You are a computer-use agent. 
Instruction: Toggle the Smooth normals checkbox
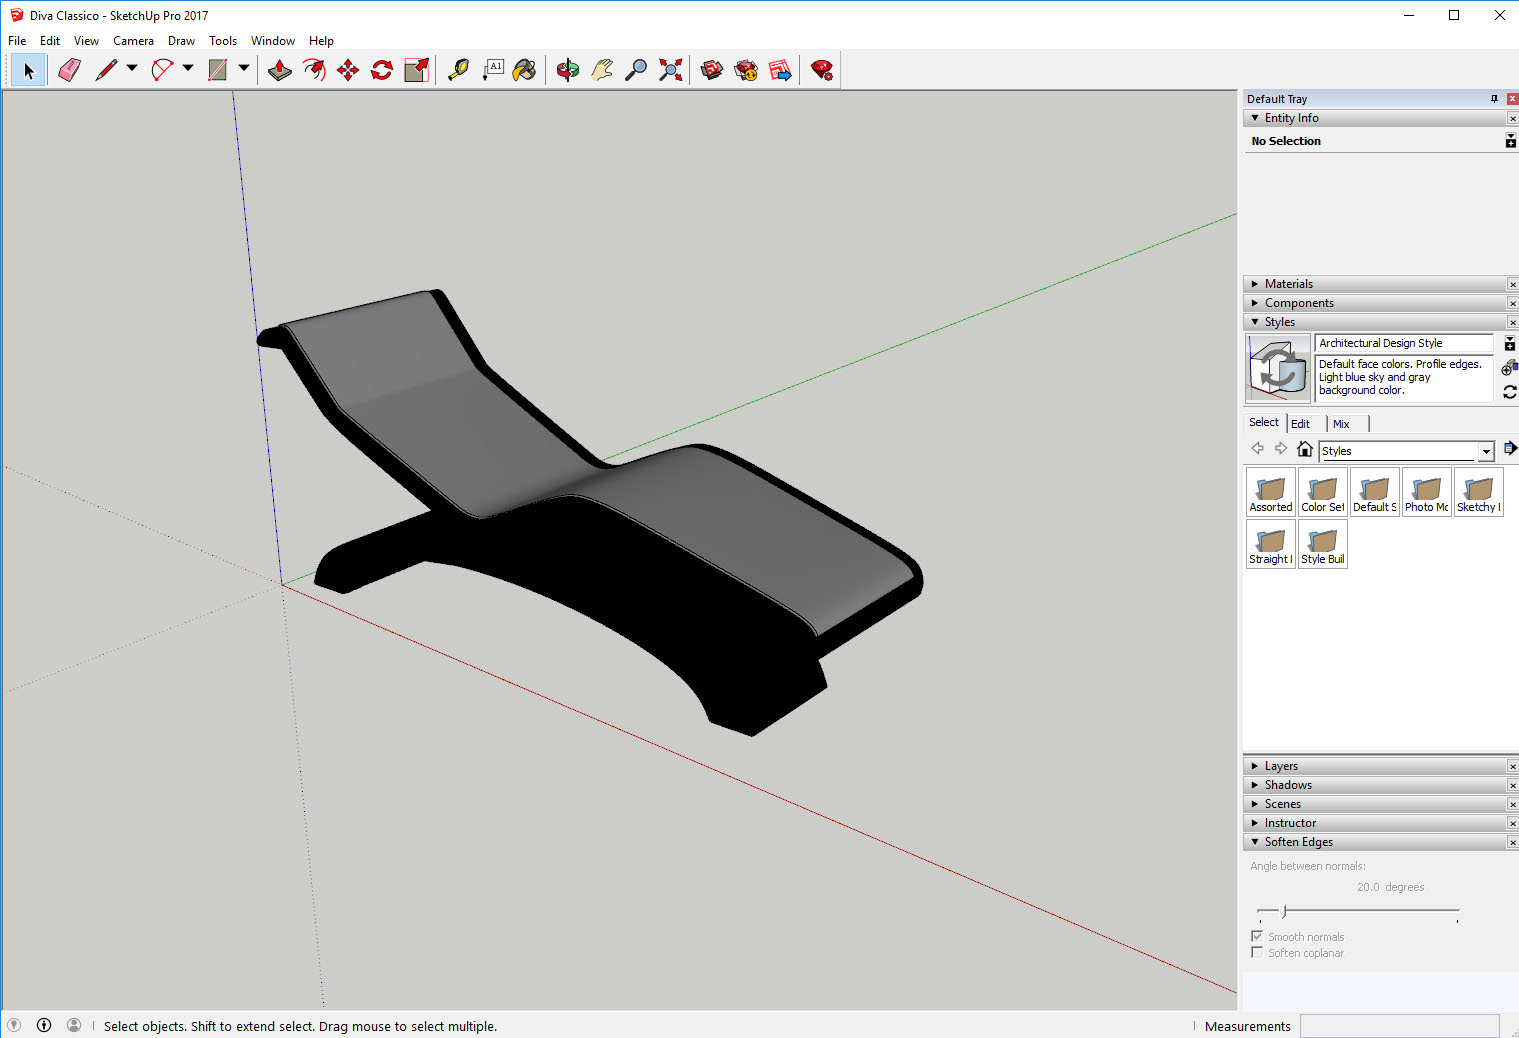(1257, 937)
